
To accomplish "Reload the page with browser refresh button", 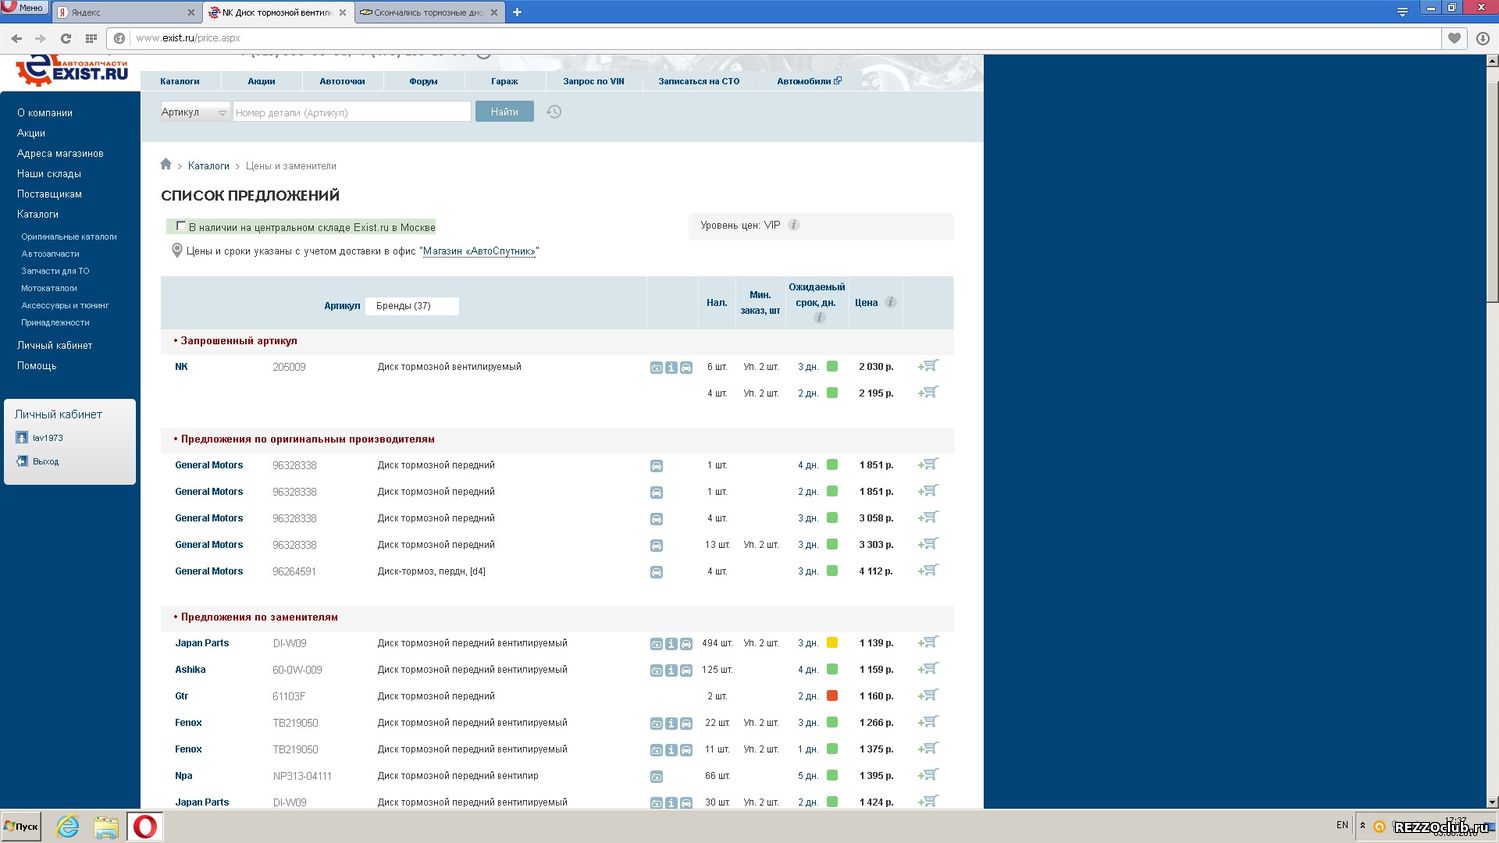I will pos(66,38).
